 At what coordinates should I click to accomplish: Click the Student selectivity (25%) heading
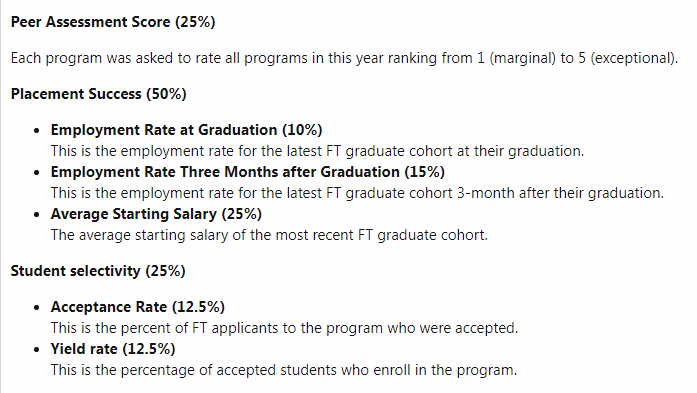(x=98, y=271)
